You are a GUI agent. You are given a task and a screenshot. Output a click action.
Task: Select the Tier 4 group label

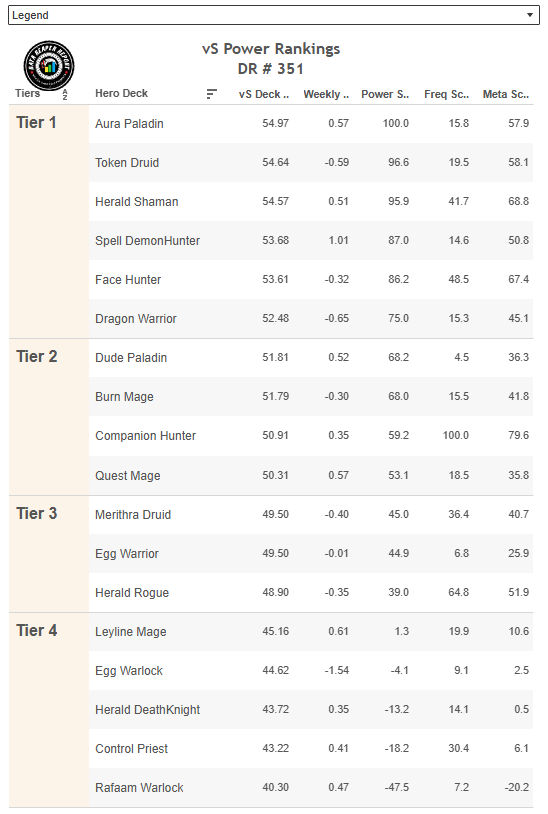pos(36,630)
